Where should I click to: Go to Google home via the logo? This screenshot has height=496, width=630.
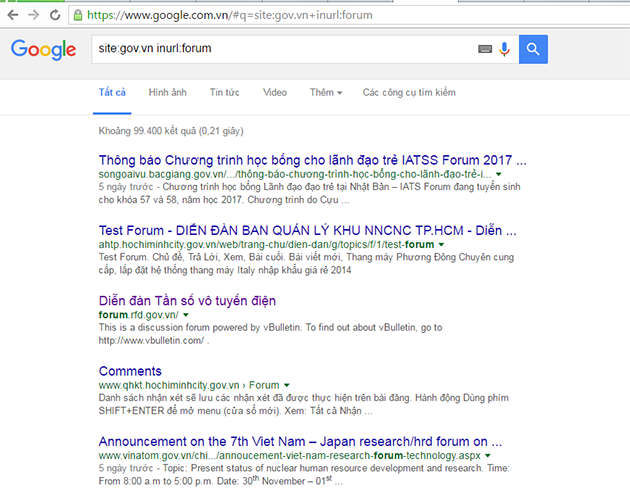43,49
